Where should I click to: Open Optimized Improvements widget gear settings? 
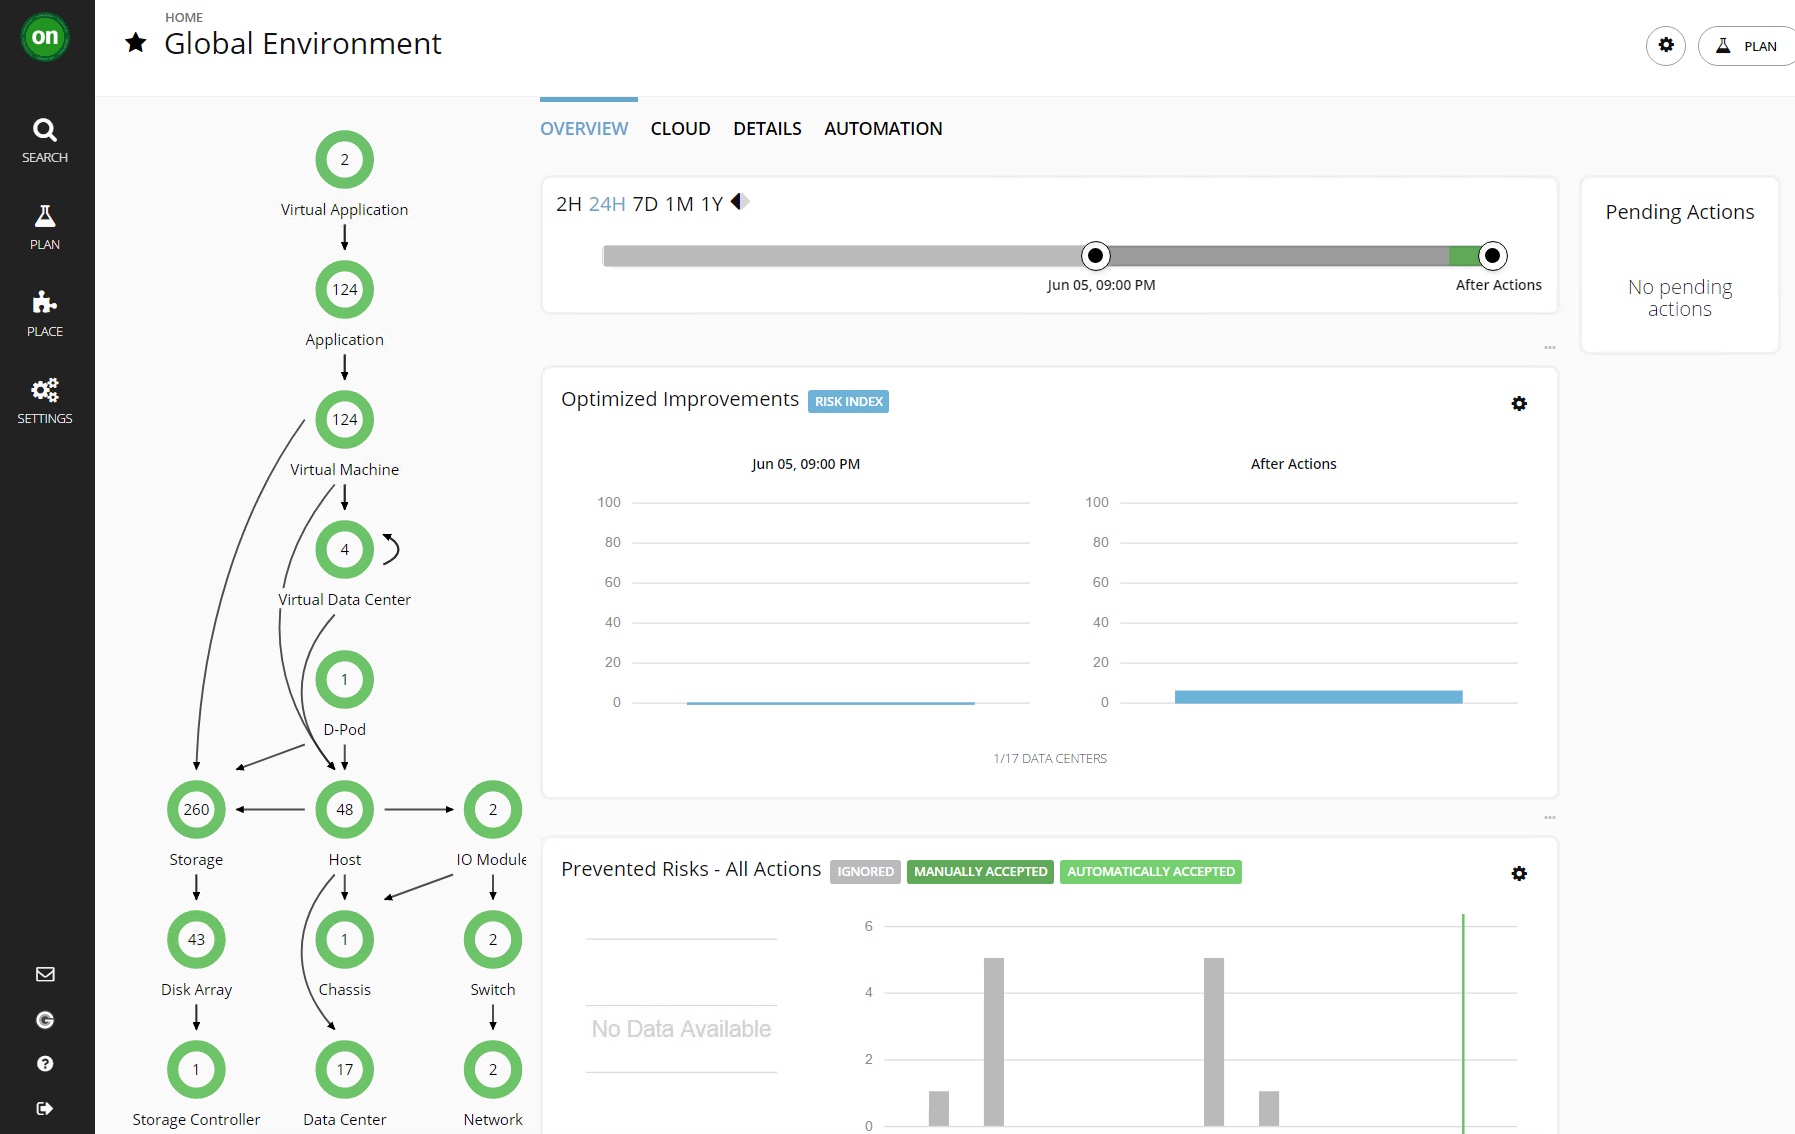[x=1519, y=404]
